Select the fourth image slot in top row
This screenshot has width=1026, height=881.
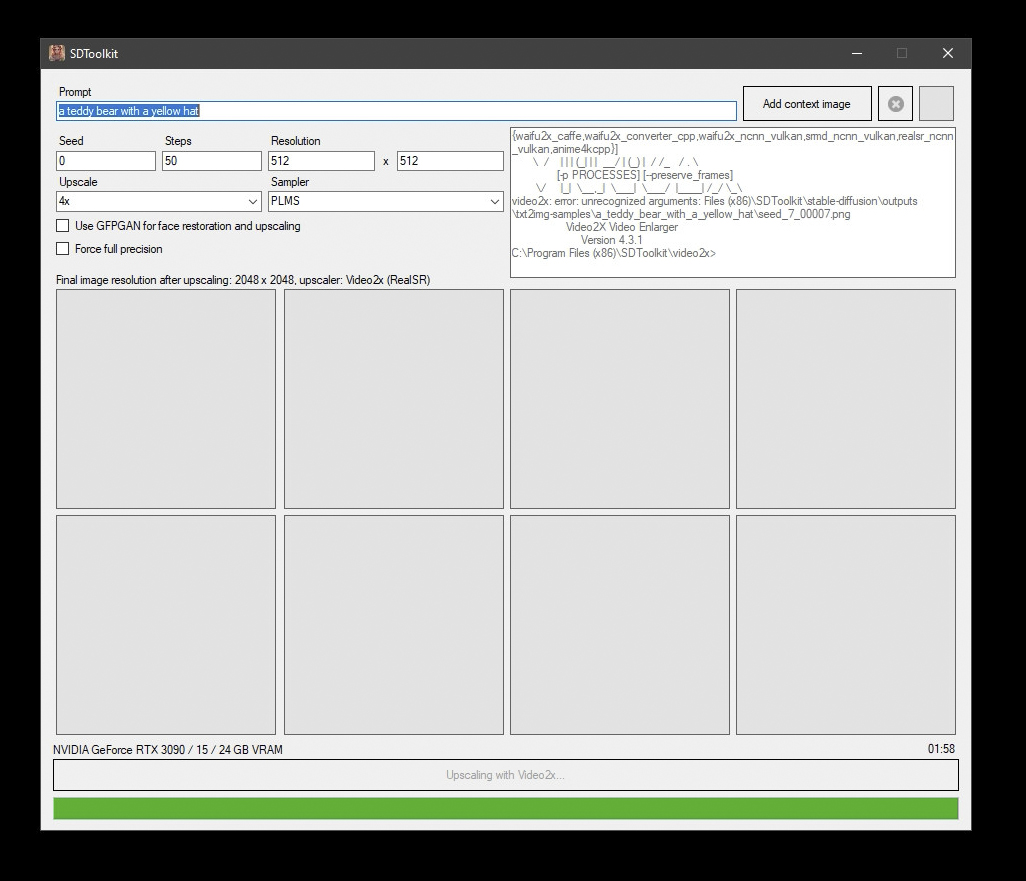click(846, 399)
